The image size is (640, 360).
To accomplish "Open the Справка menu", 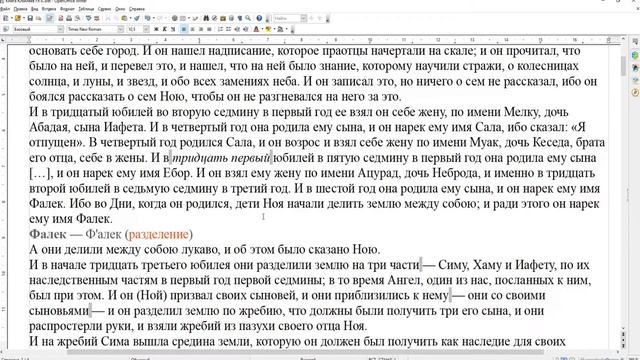I will pos(137,9).
